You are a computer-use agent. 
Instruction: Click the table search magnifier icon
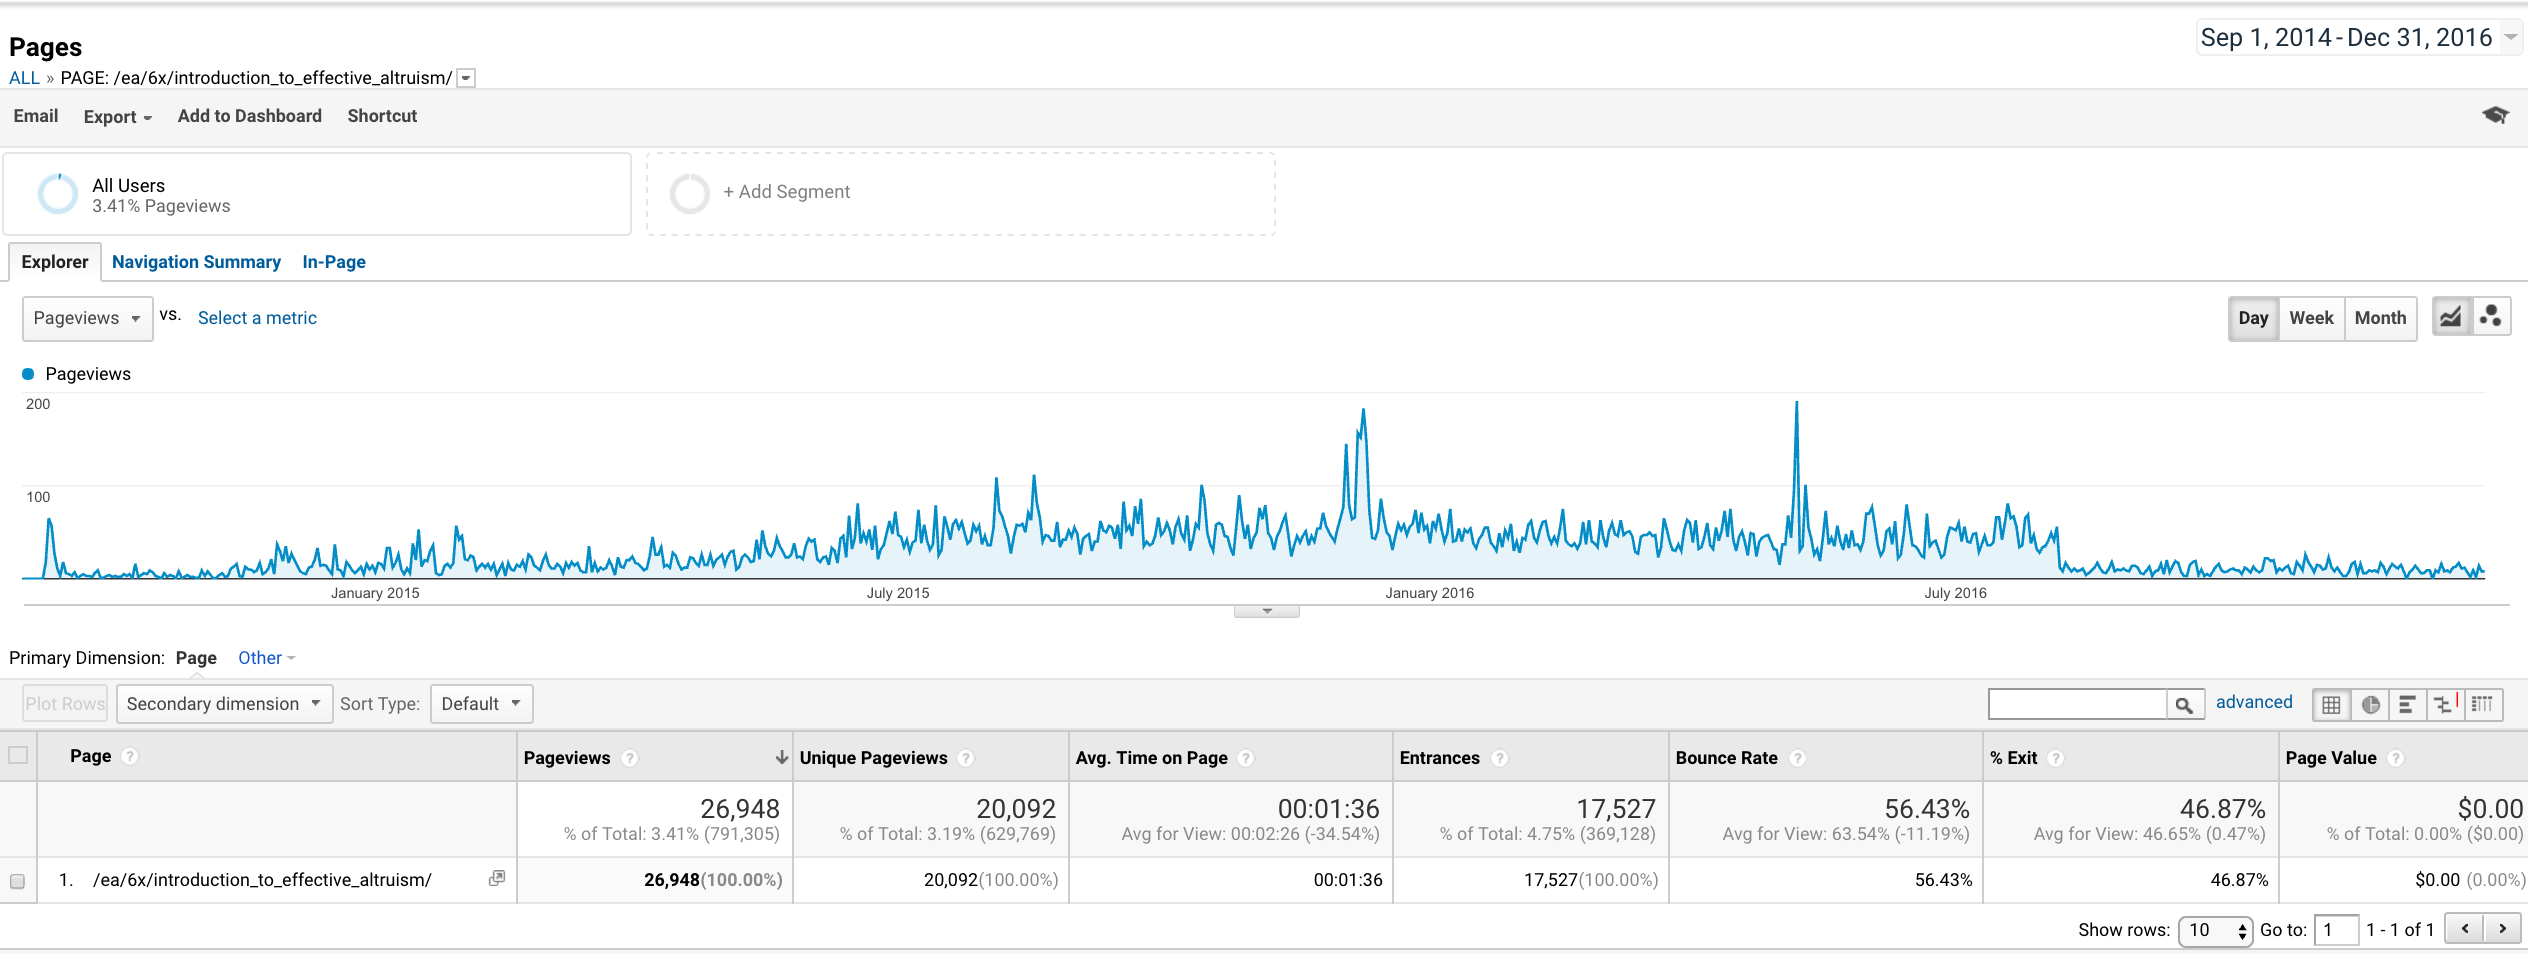click(2185, 705)
